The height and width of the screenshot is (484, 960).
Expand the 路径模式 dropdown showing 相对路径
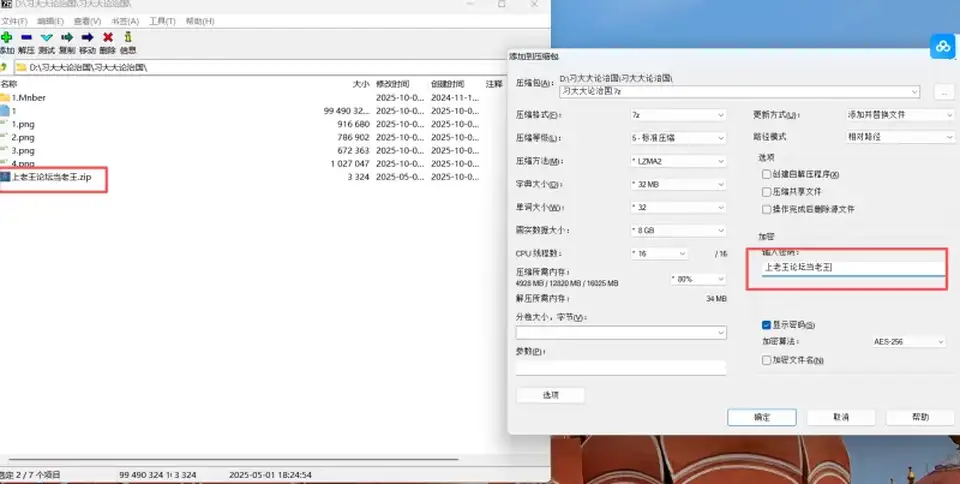pos(900,137)
